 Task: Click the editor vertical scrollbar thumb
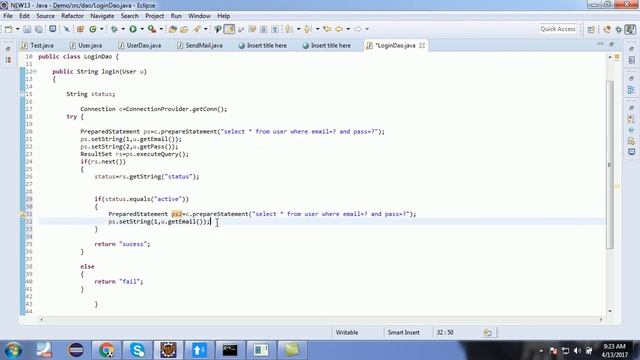(x=610, y=165)
